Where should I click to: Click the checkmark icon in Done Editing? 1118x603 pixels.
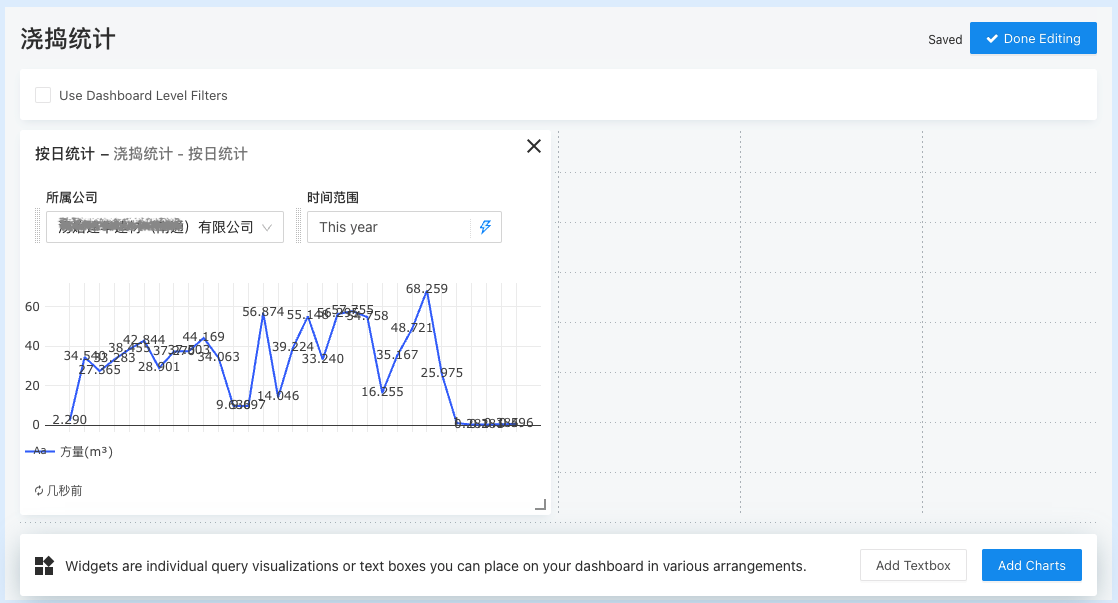[x=992, y=39]
